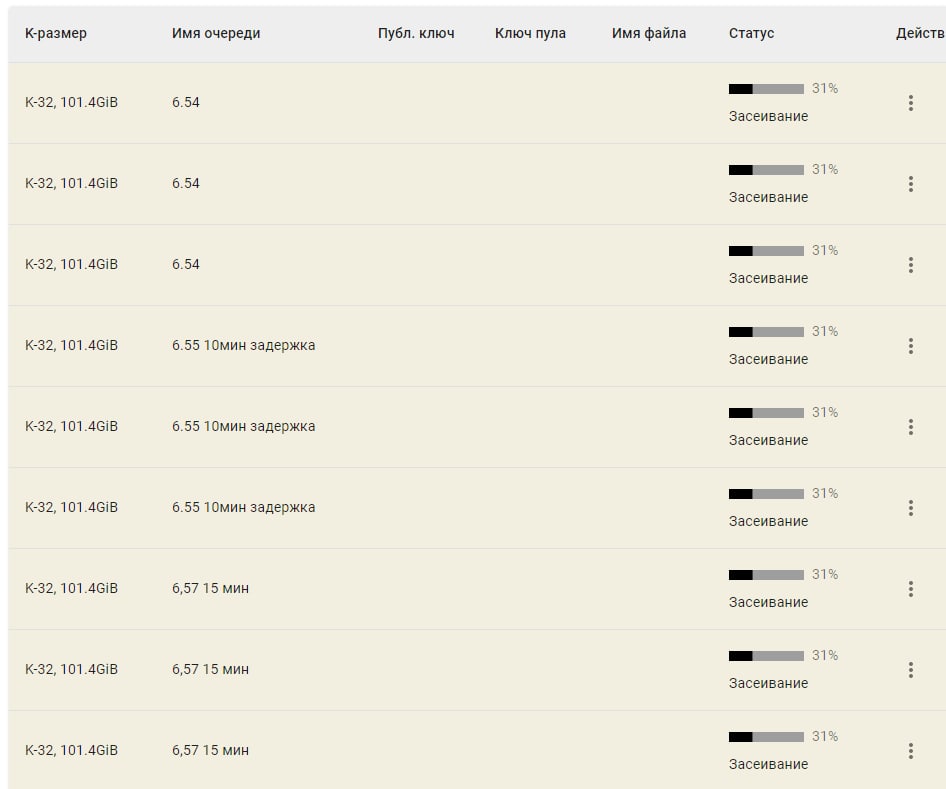
Task: Click the 'Статус' column header
Action: coord(751,33)
